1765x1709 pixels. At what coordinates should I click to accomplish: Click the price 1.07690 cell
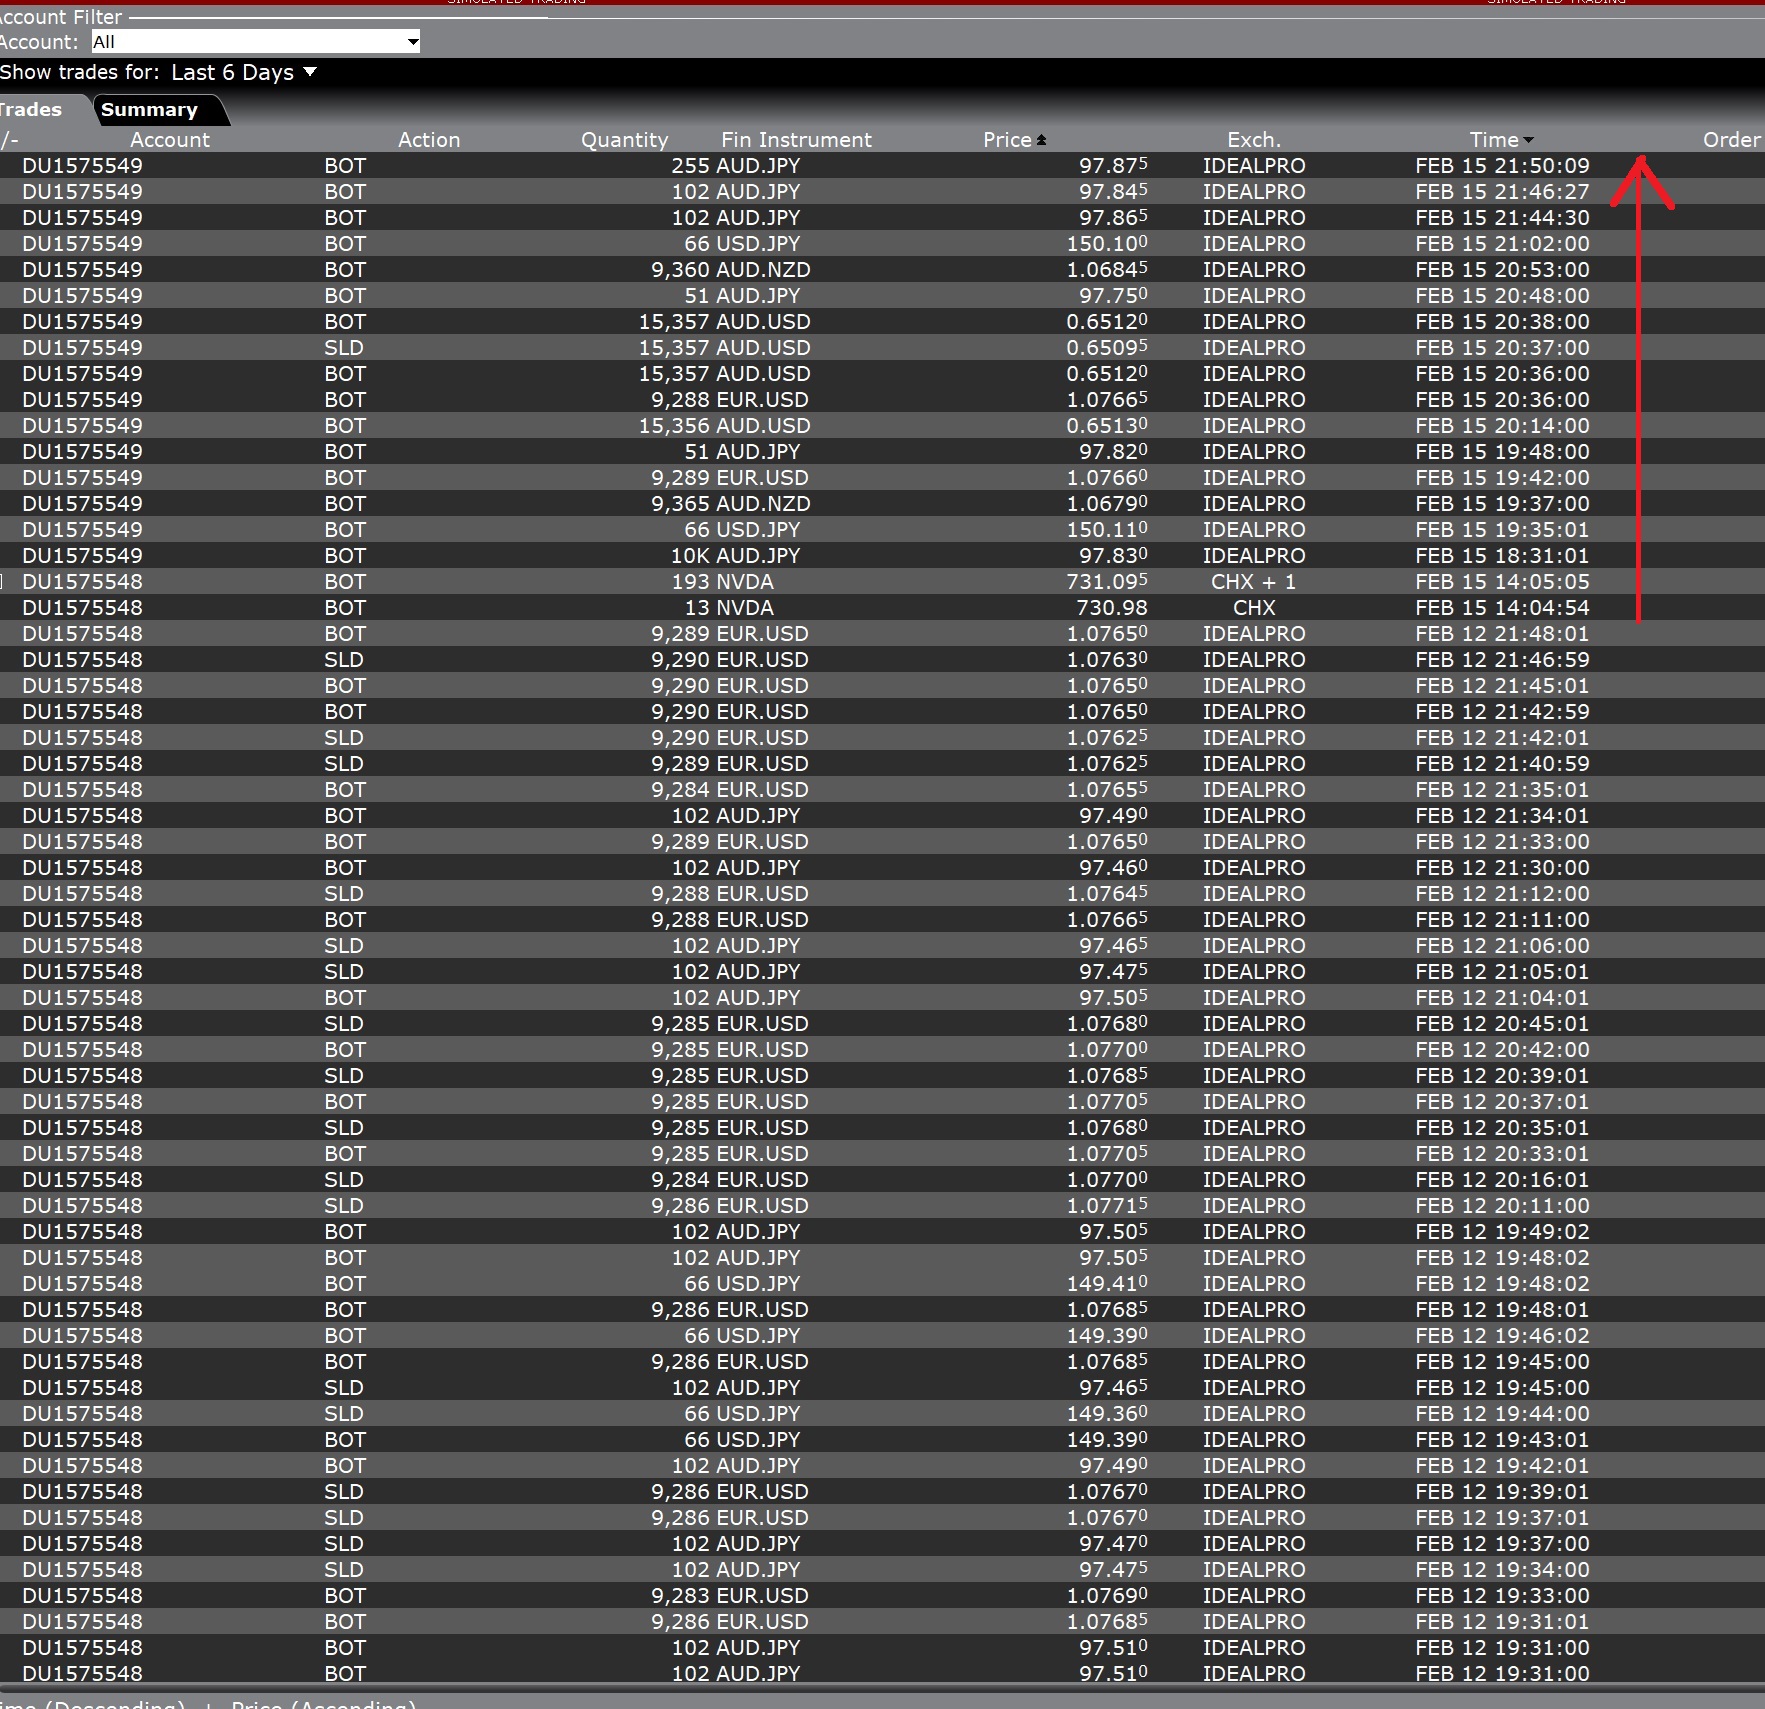tap(1107, 1596)
